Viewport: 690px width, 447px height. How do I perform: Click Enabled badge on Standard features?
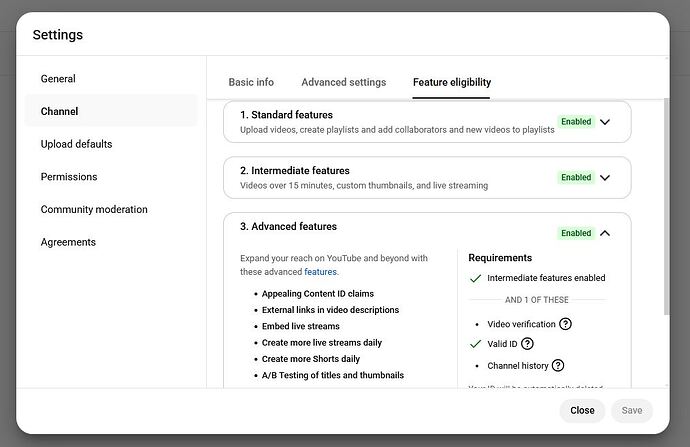[x=576, y=122]
